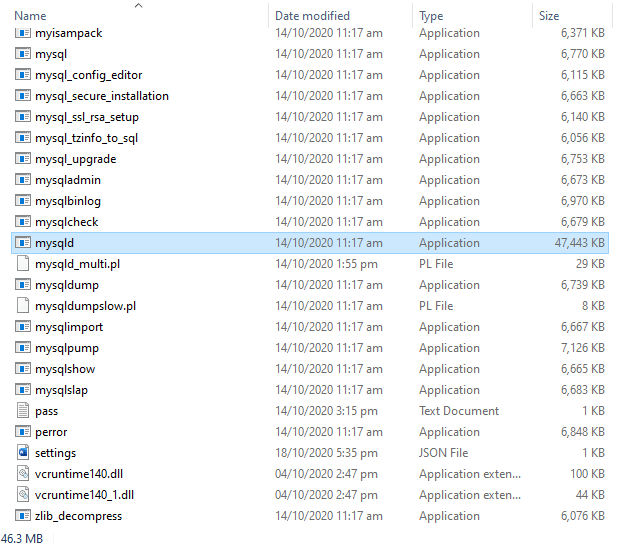Sort files by Date modified column header
The height and width of the screenshot is (546, 628).
point(312,16)
